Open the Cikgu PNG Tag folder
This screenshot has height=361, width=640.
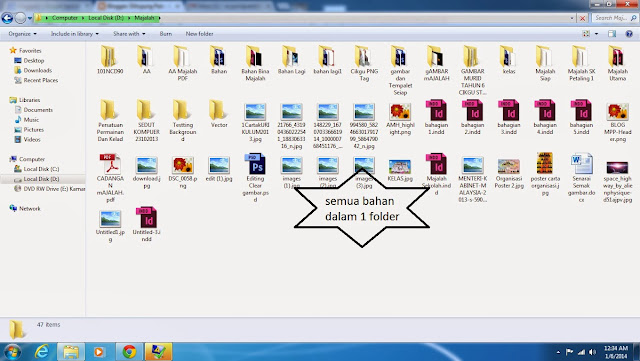coord(364,62)
